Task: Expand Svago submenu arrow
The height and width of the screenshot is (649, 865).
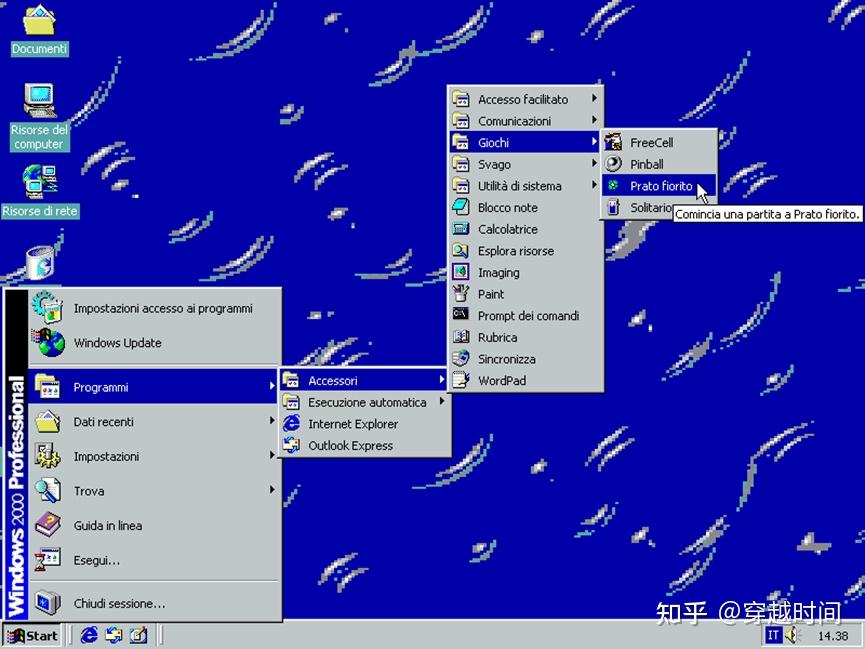Action: [594, 163]
